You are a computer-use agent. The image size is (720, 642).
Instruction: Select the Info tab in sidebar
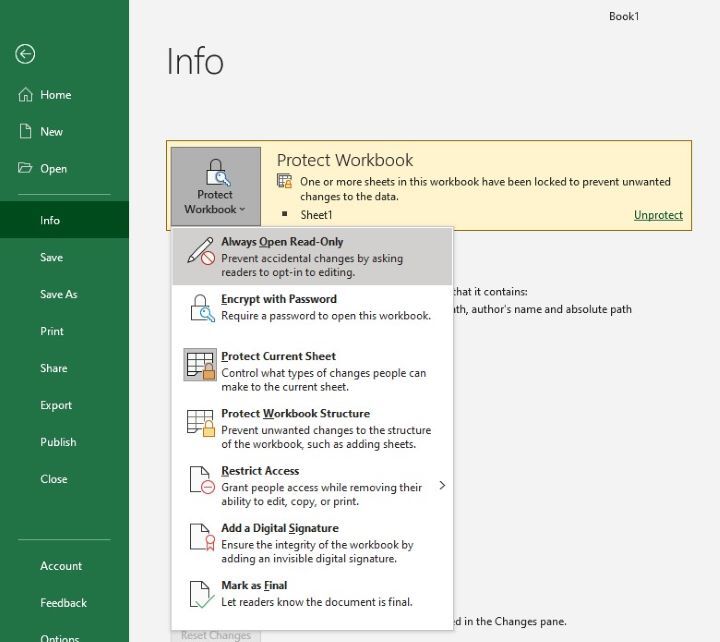64,220
